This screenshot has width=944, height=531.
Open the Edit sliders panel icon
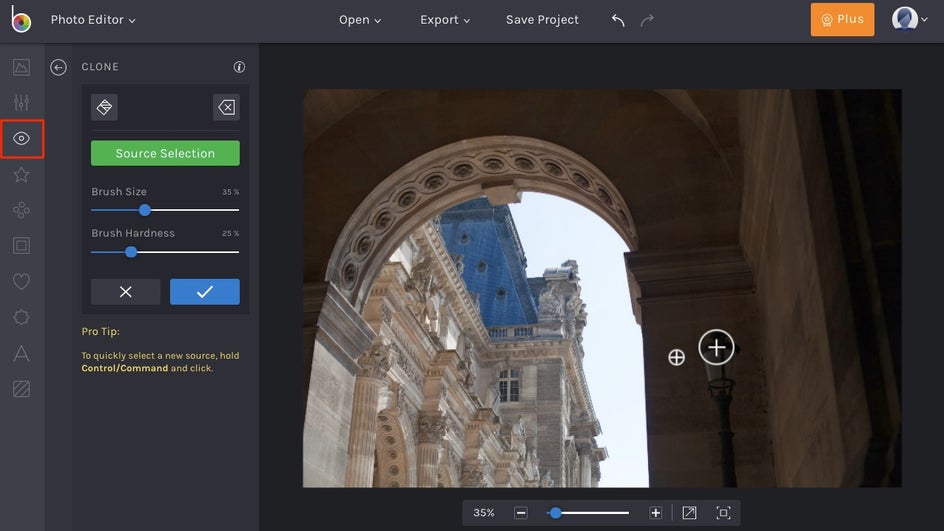click(21, 102)
